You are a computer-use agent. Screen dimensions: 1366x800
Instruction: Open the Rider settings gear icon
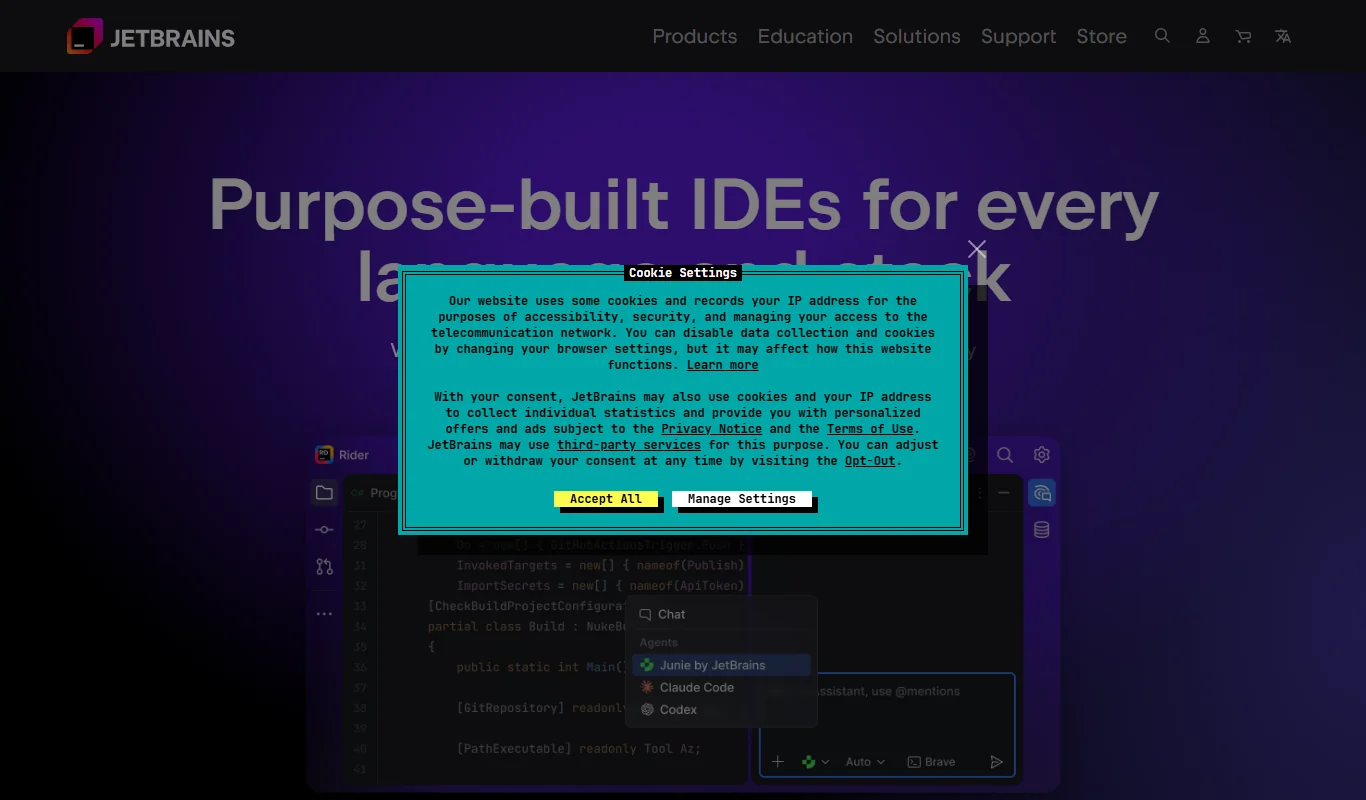pyautogui.click(x=1042, y=455)
